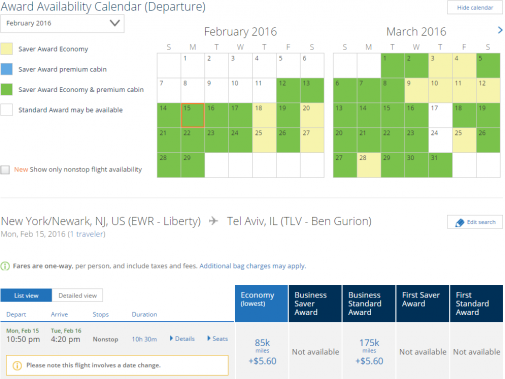Click Hide calendar button
This screenshot has height=379, width=505.
(475, 8)
